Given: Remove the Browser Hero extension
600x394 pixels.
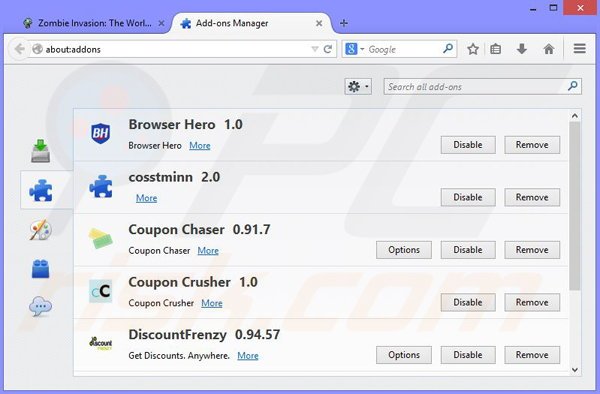Looking at the screenshot, I should click(532, 145).
